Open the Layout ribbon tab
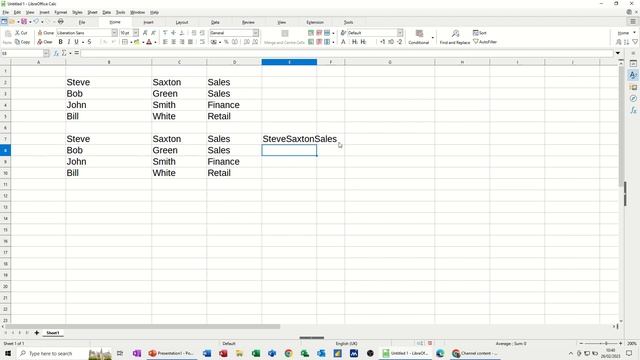The height and width of the screenshot is (360, 640). (x=182, y=22)
